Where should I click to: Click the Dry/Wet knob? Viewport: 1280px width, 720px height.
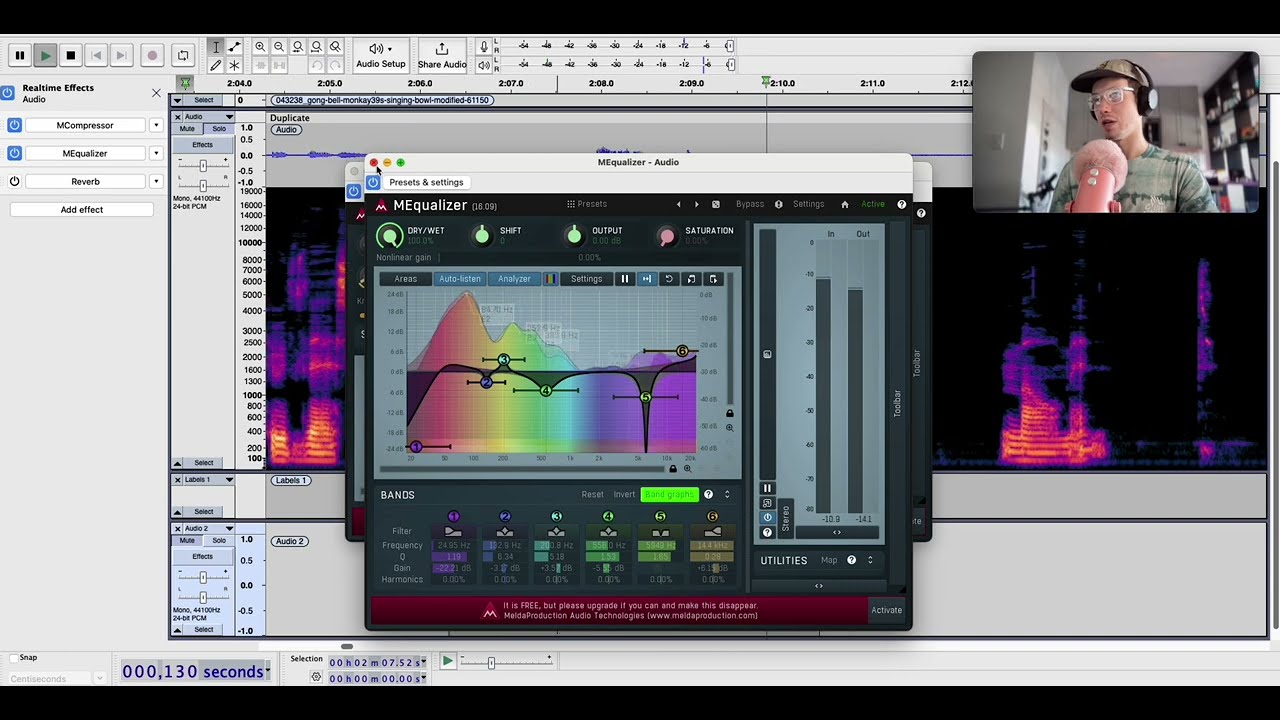click(390, 236)
